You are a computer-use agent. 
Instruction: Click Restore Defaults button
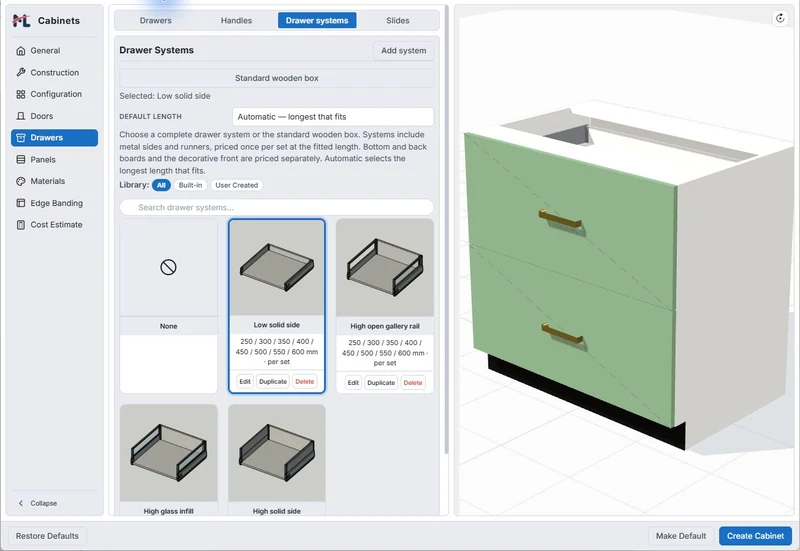pyautogui.click(x=47, y=536)
